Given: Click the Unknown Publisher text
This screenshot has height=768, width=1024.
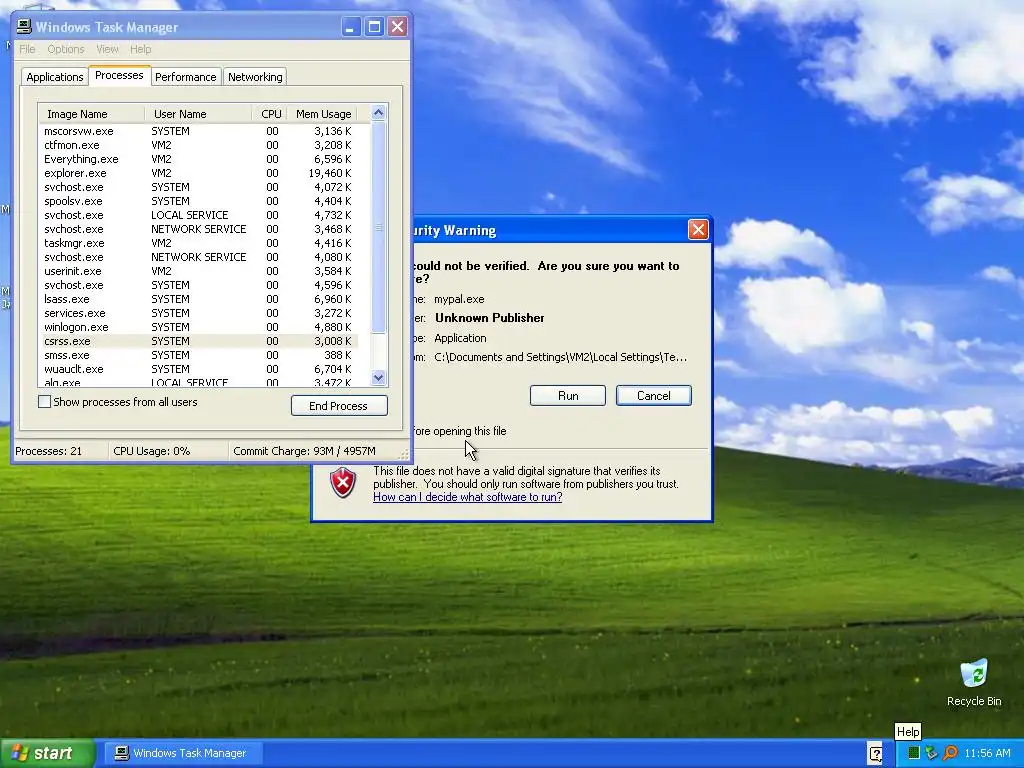Looking at the screenshot, I should point(490,318).
